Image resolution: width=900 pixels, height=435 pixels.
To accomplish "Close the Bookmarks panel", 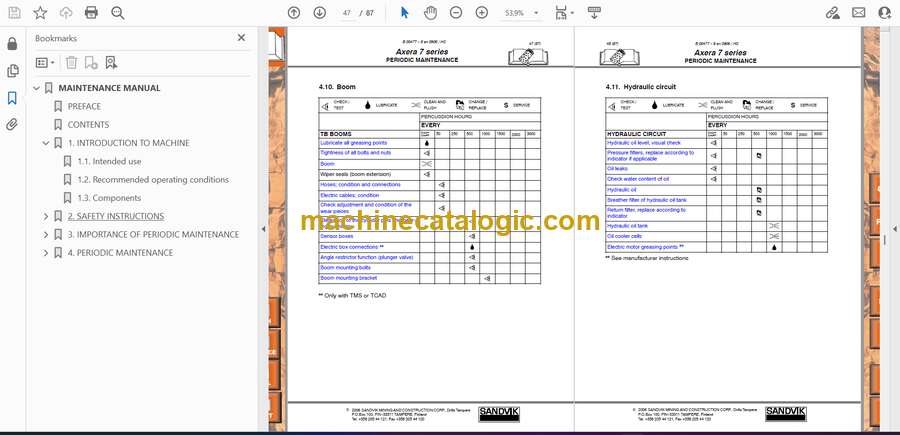I will [x=241, y=38].
